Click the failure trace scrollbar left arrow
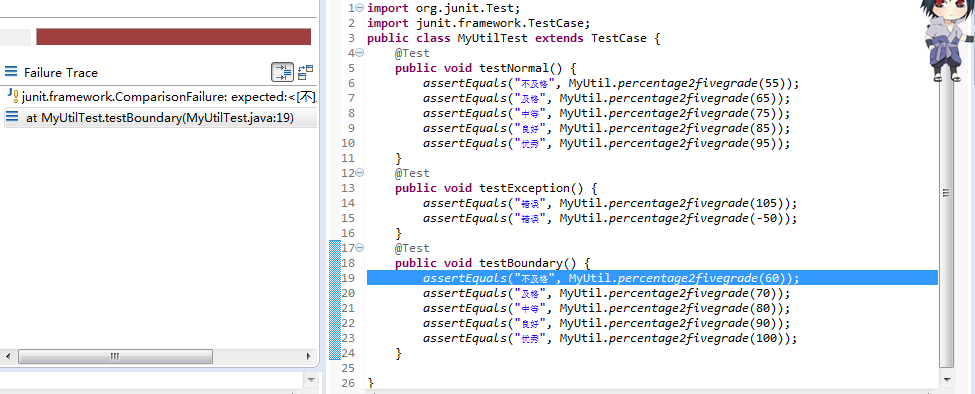Viewport: 975px width, 394px height. click(x=7, y=357)
